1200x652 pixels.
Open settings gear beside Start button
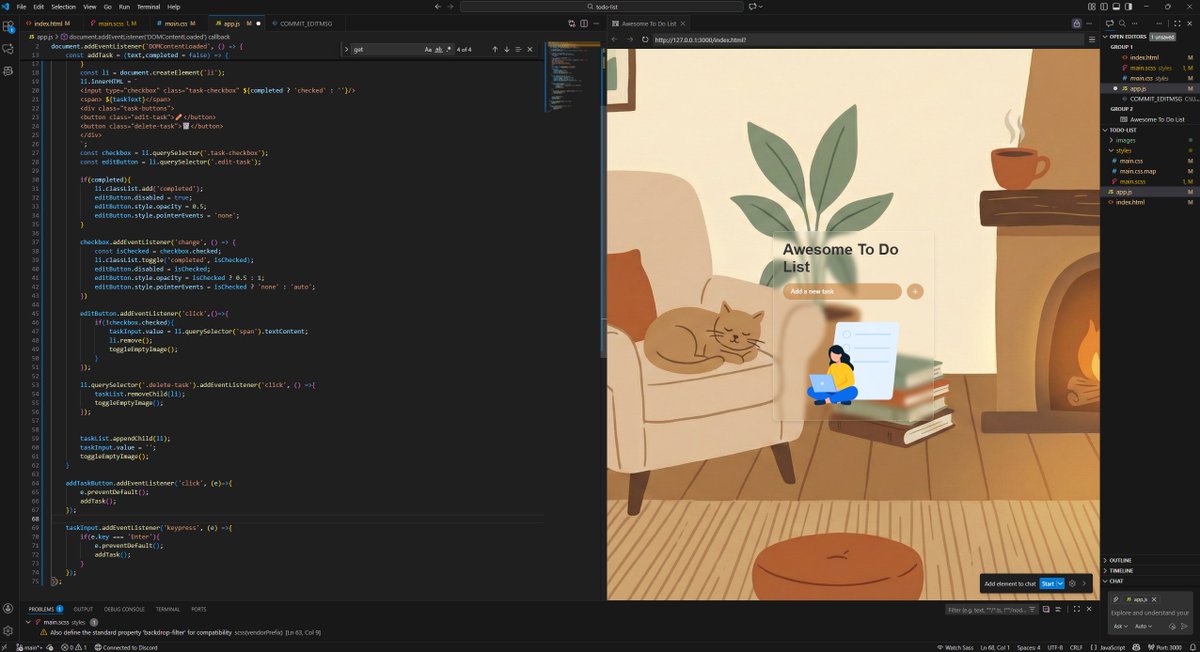coord(1072,584)
